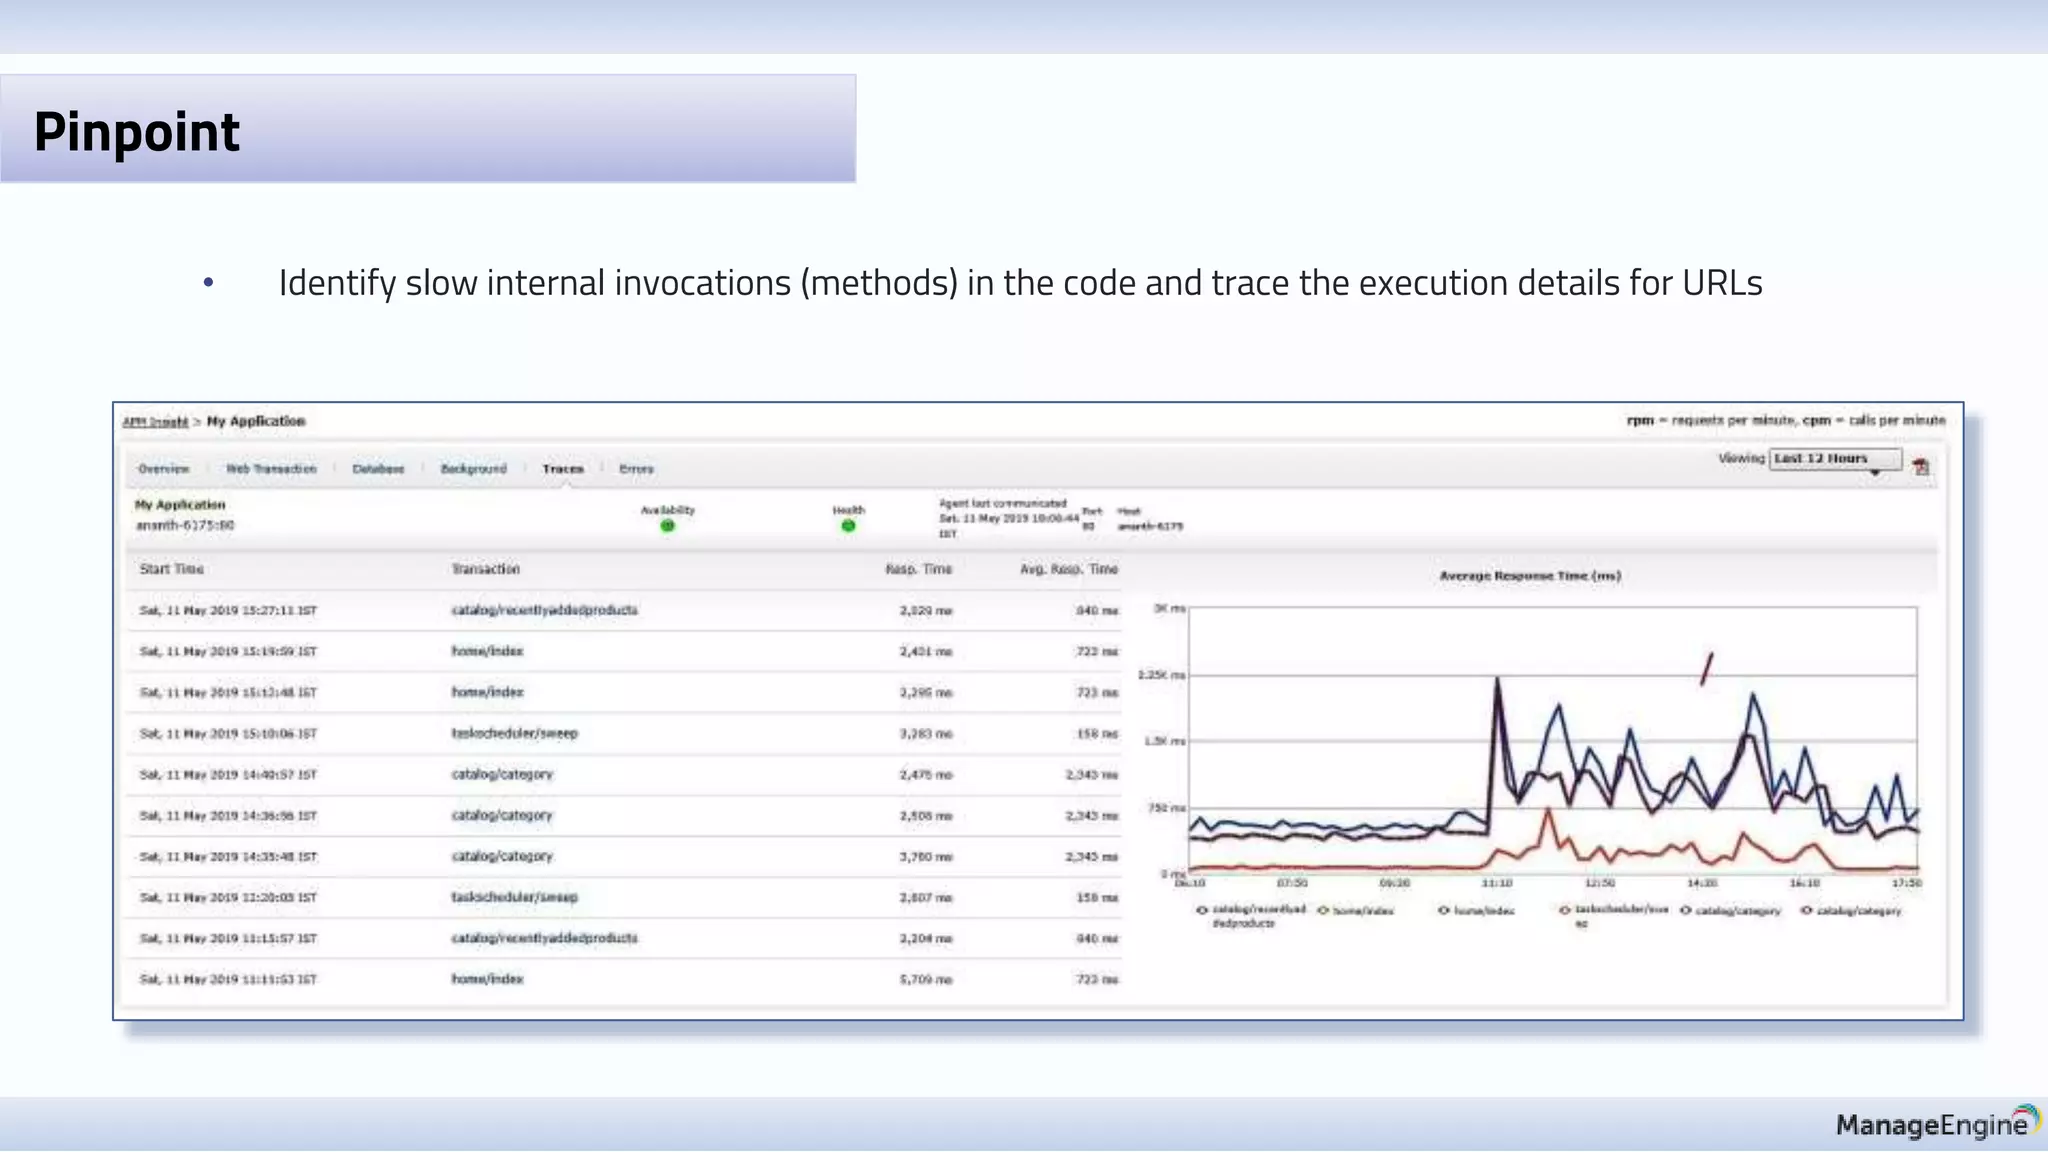Viewport: 2048px width, 1152px height.
Task: Click the 'Pinpoint' slide heading
Action: [137, 132]
